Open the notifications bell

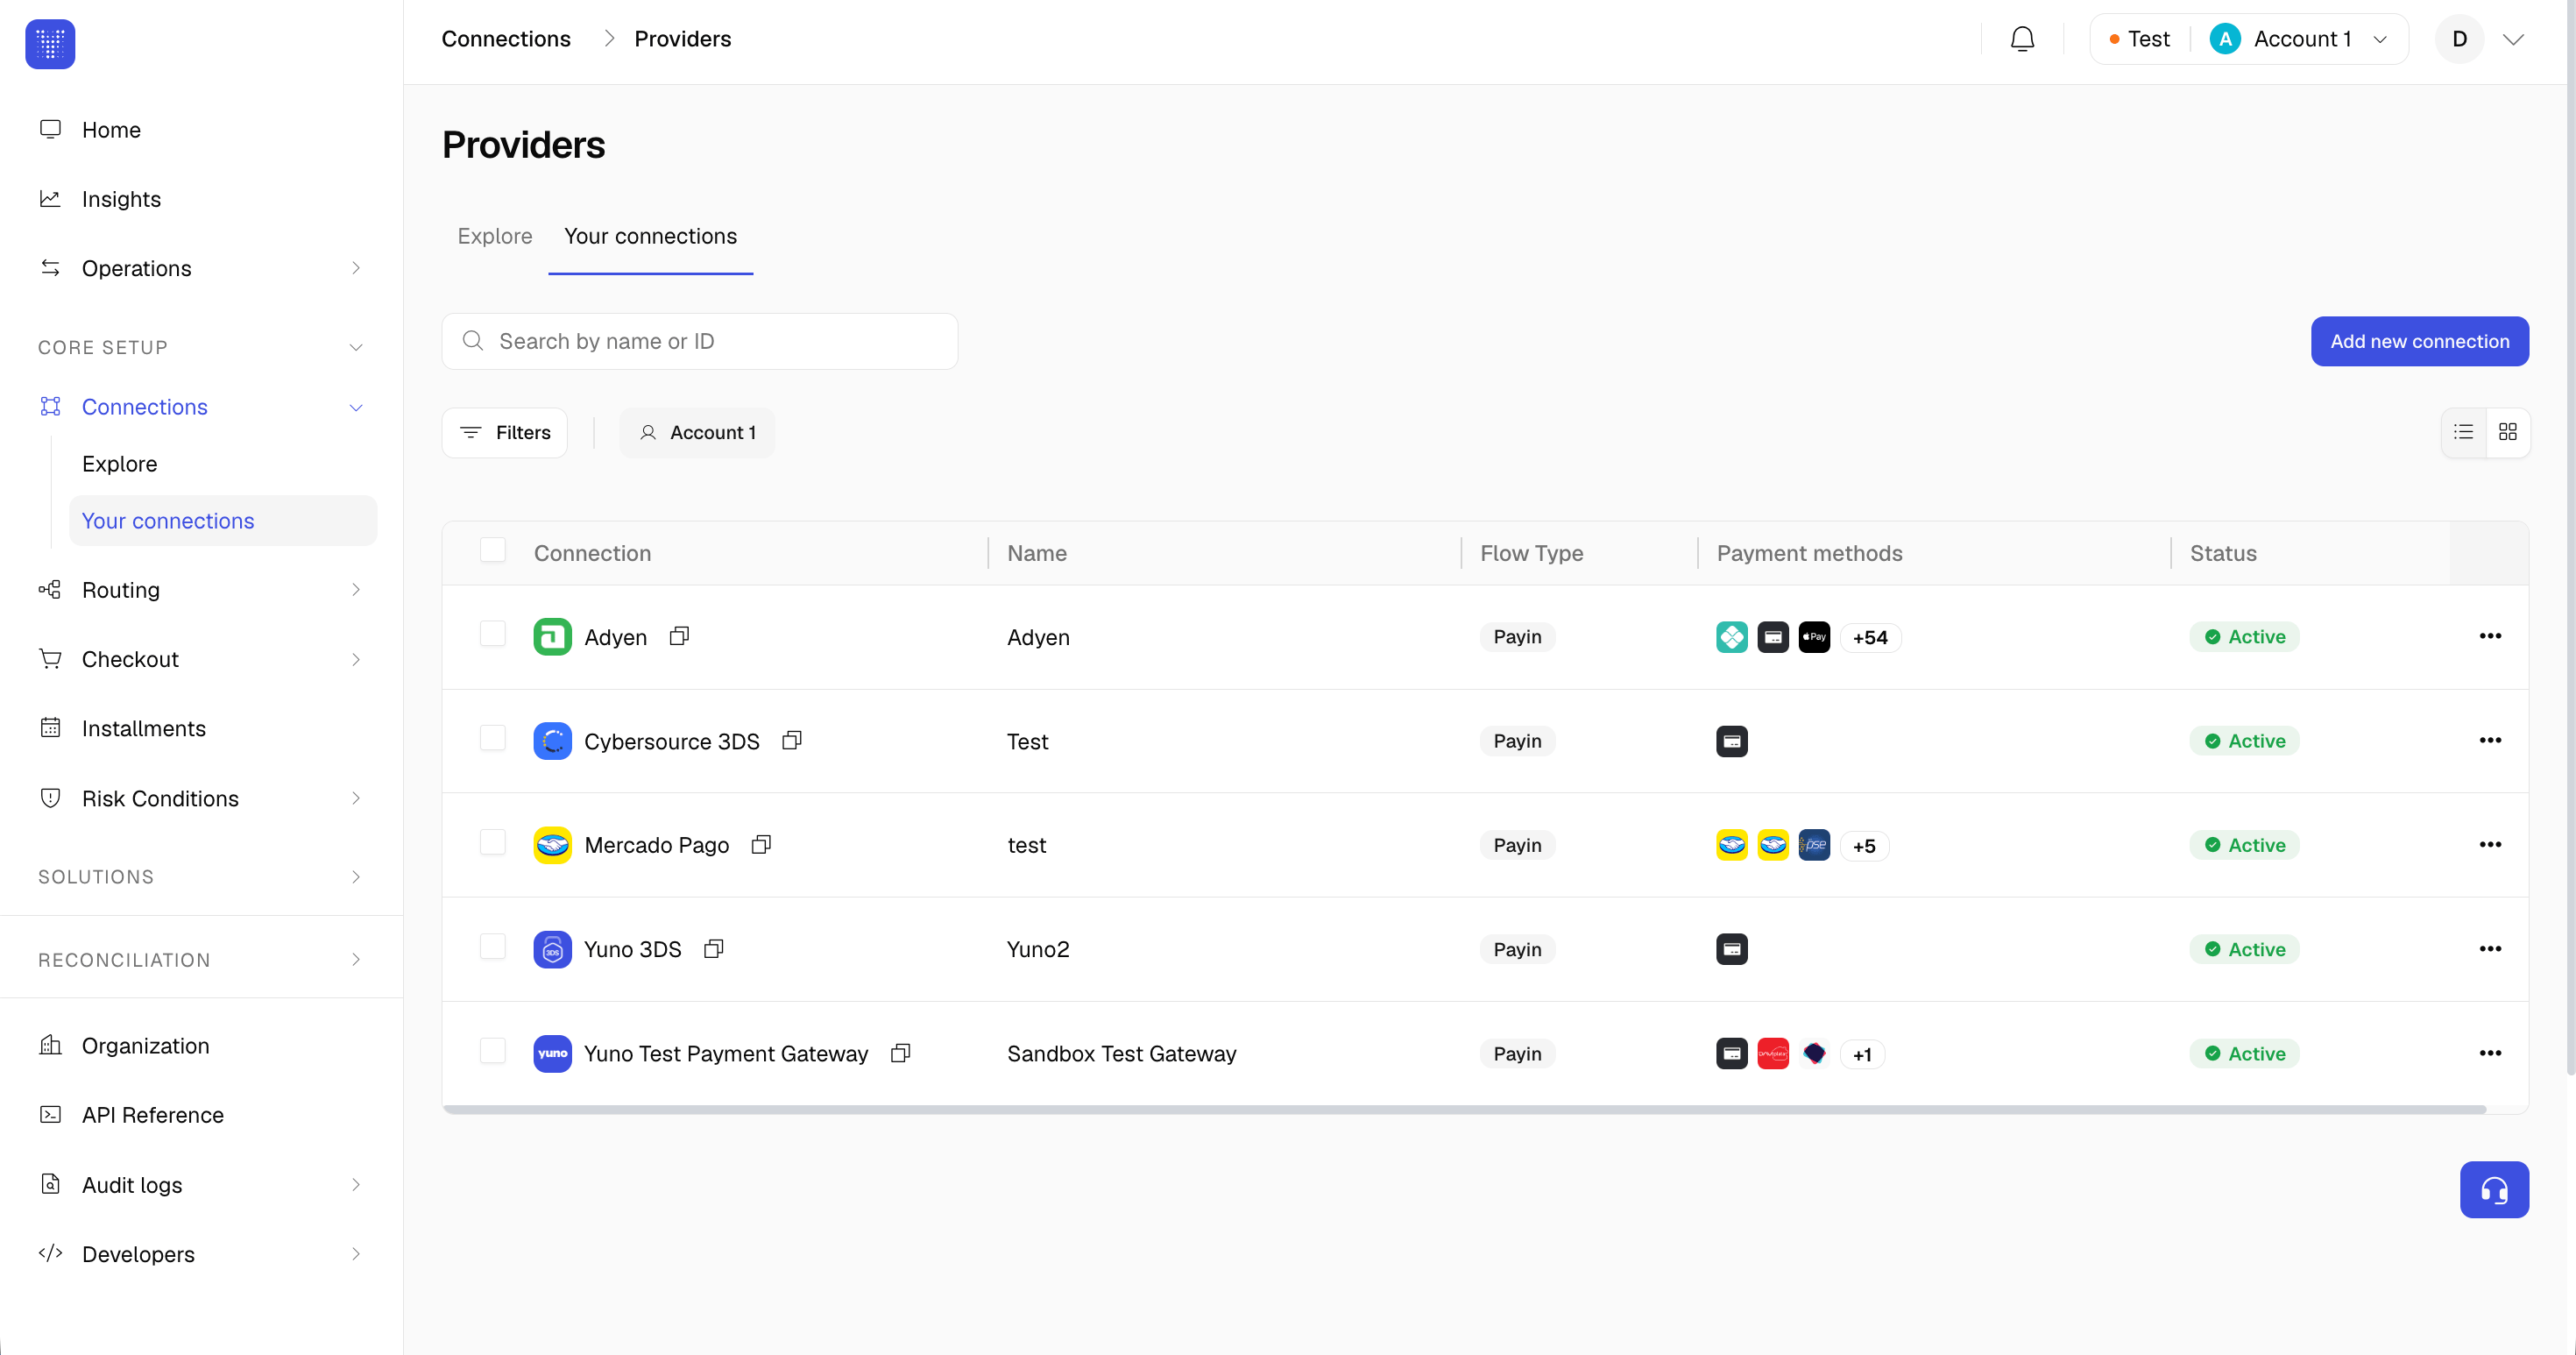click(x=2022, y=39)
